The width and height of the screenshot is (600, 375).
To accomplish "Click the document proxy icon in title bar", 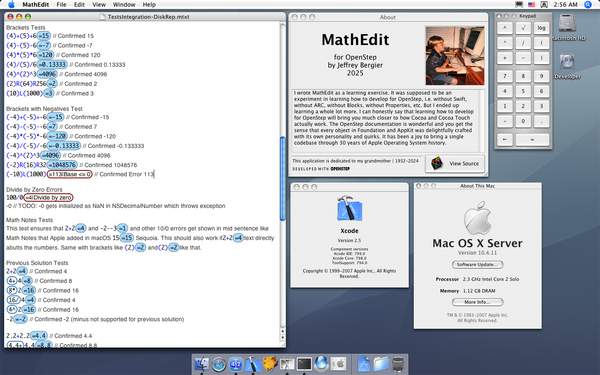I will 102,17.
